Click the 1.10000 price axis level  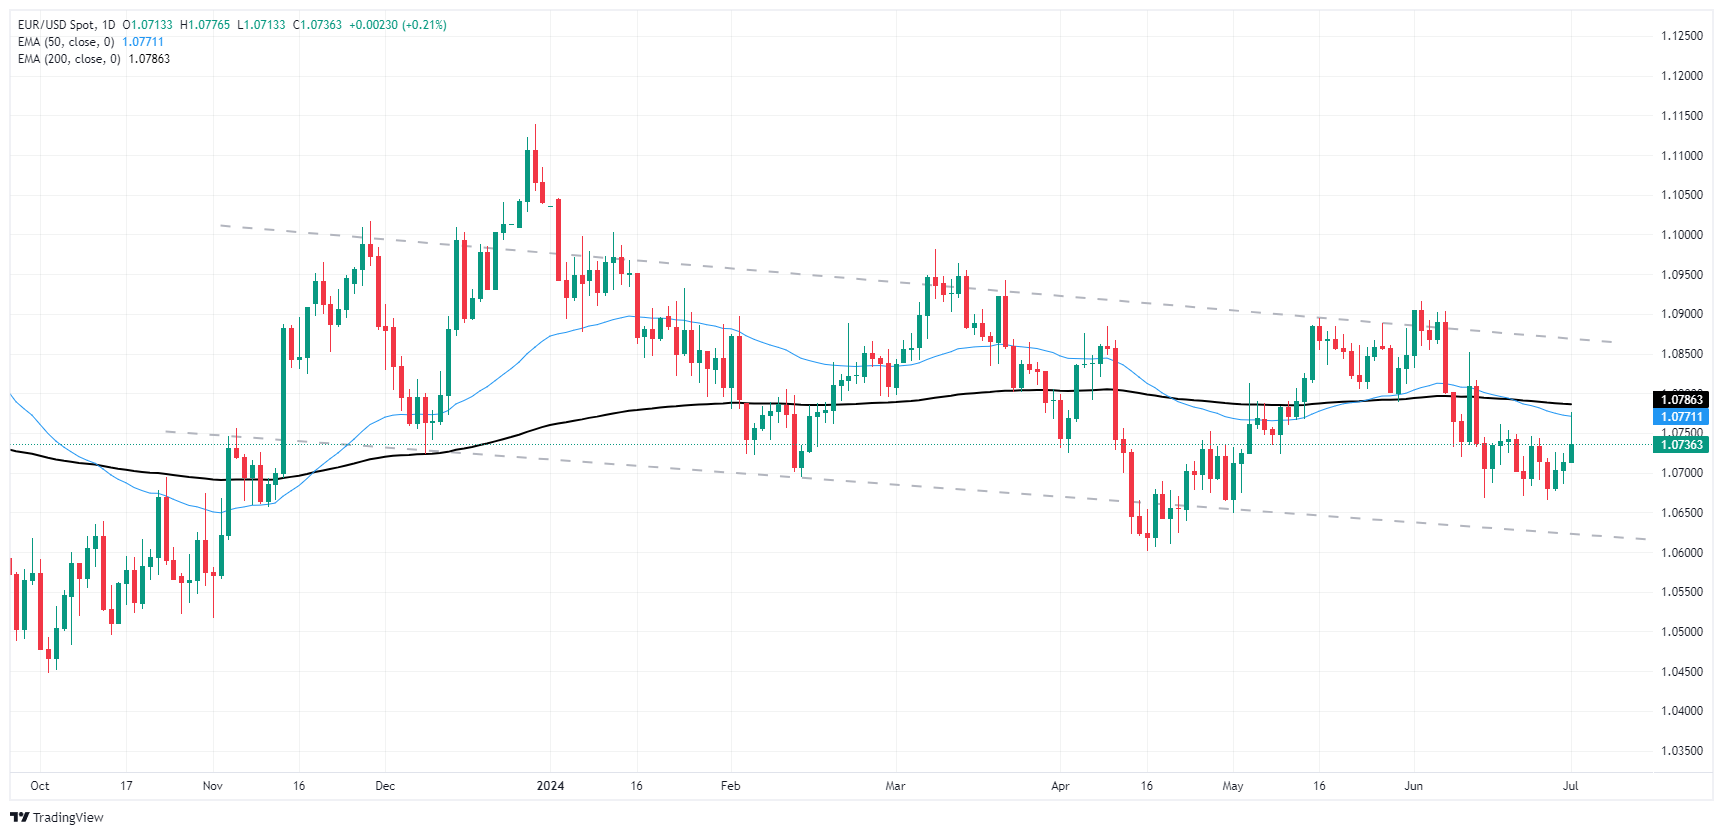(x=1682, y=235)
